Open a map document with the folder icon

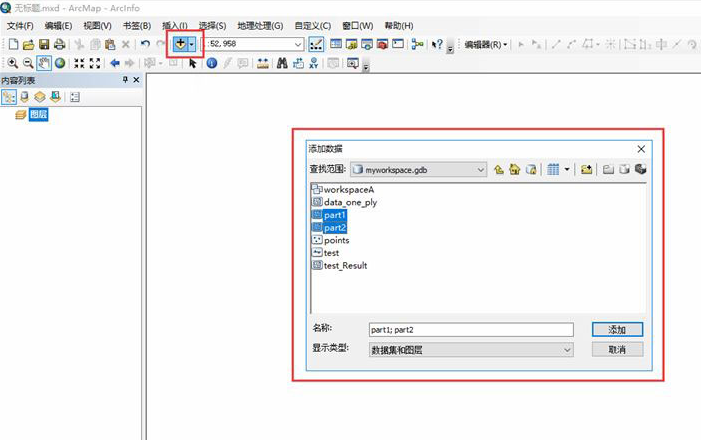[29, 44]
